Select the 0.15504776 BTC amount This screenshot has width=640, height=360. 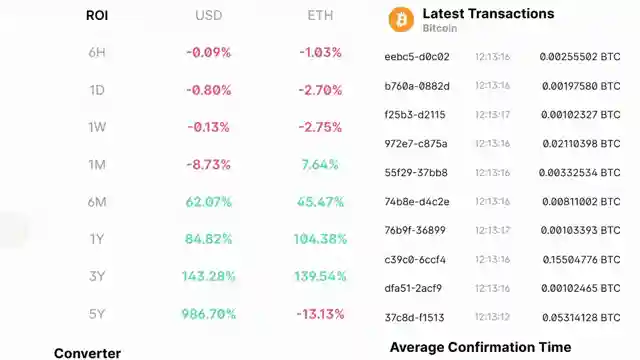(581, 260)
